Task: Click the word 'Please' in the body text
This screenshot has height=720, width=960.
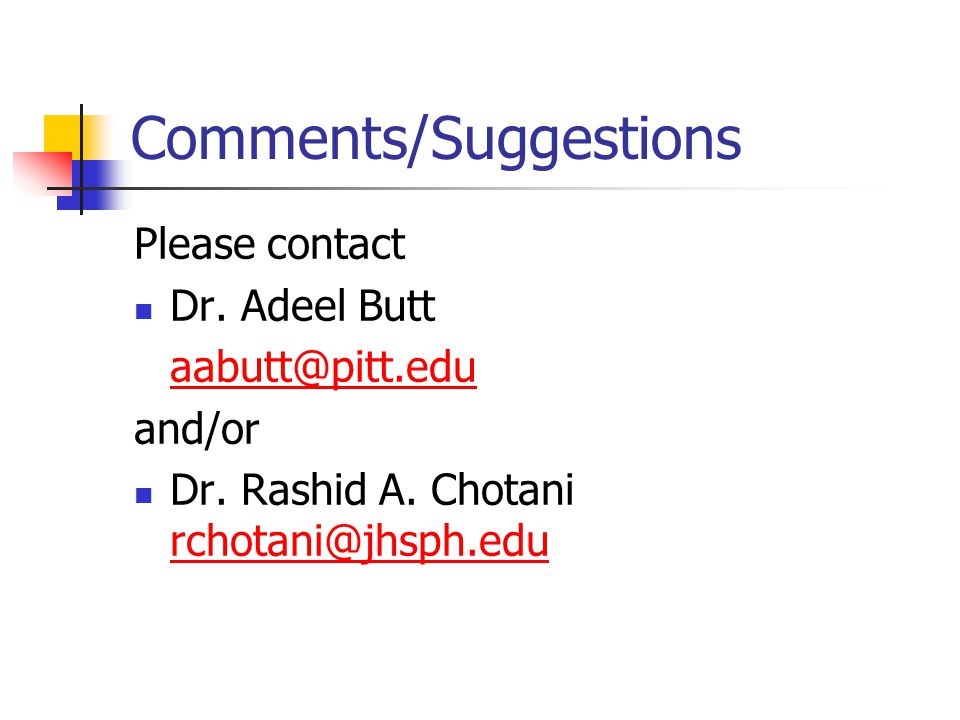Action: tap(196, 244)
